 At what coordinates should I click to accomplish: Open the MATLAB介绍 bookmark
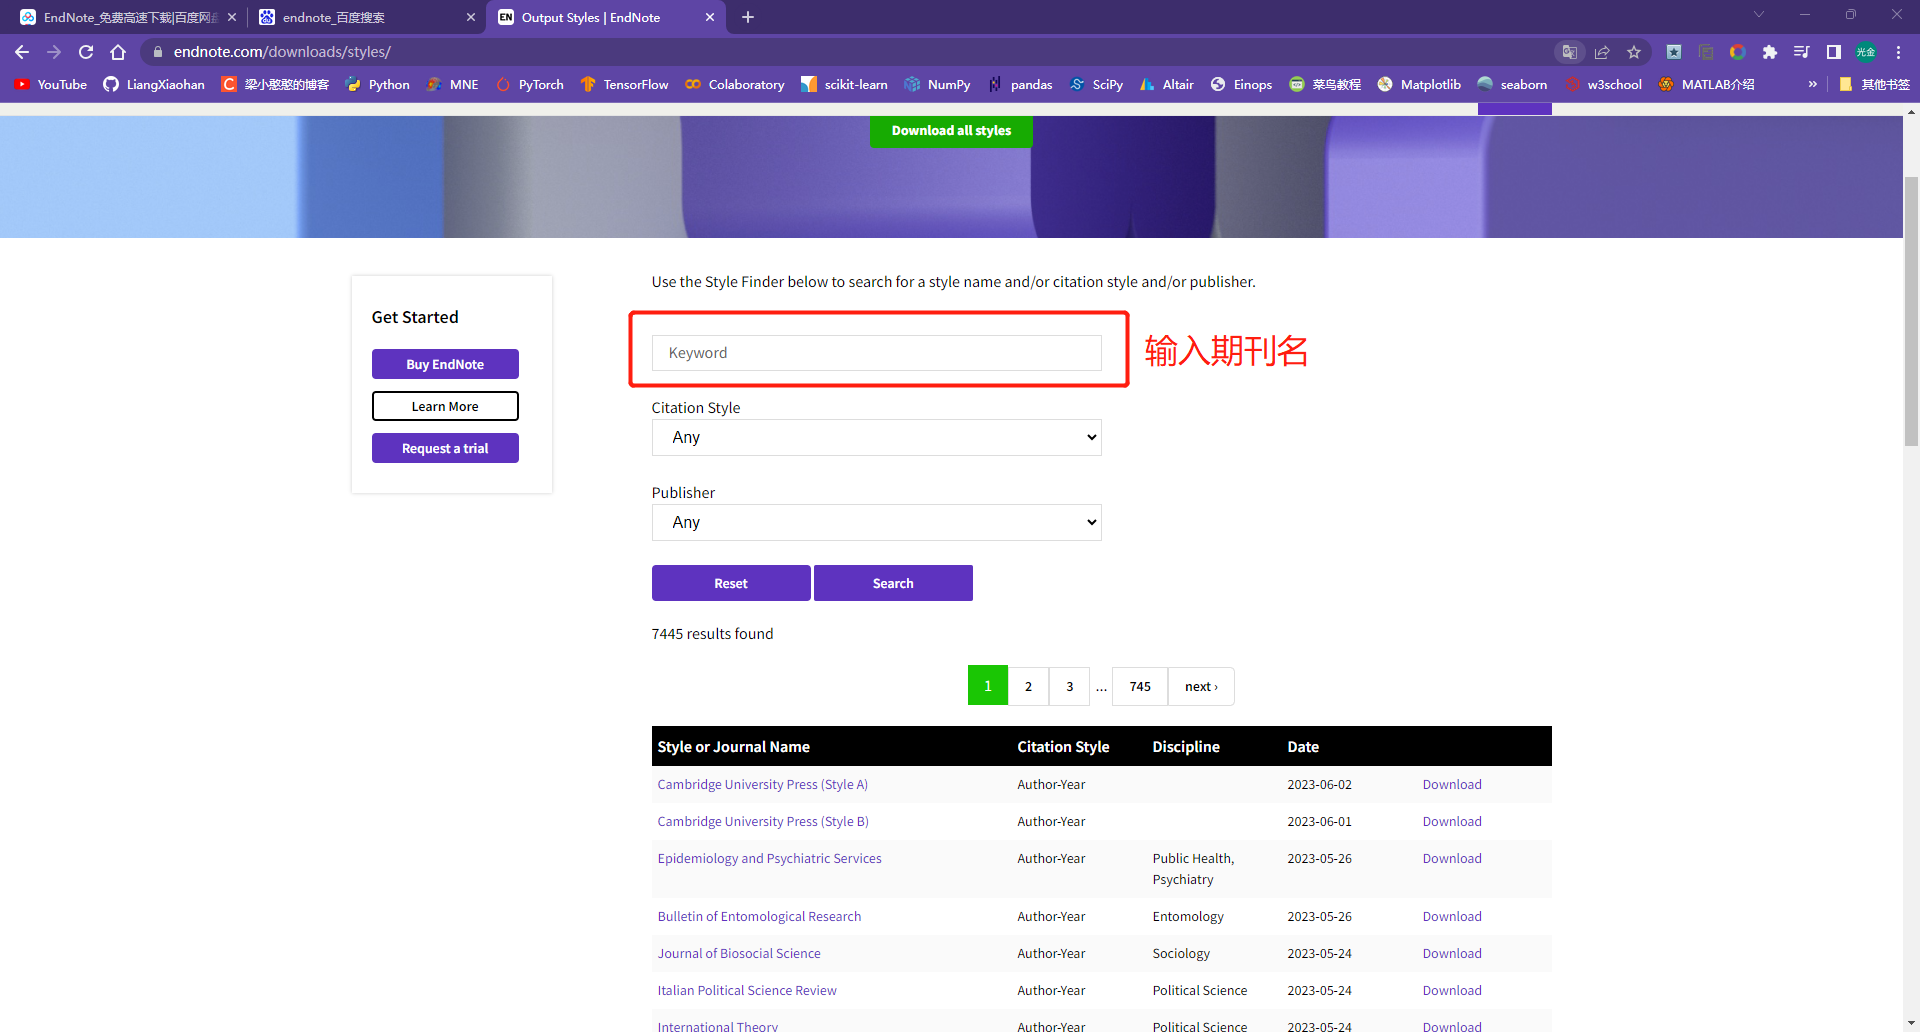click(x=1707, y=84)
